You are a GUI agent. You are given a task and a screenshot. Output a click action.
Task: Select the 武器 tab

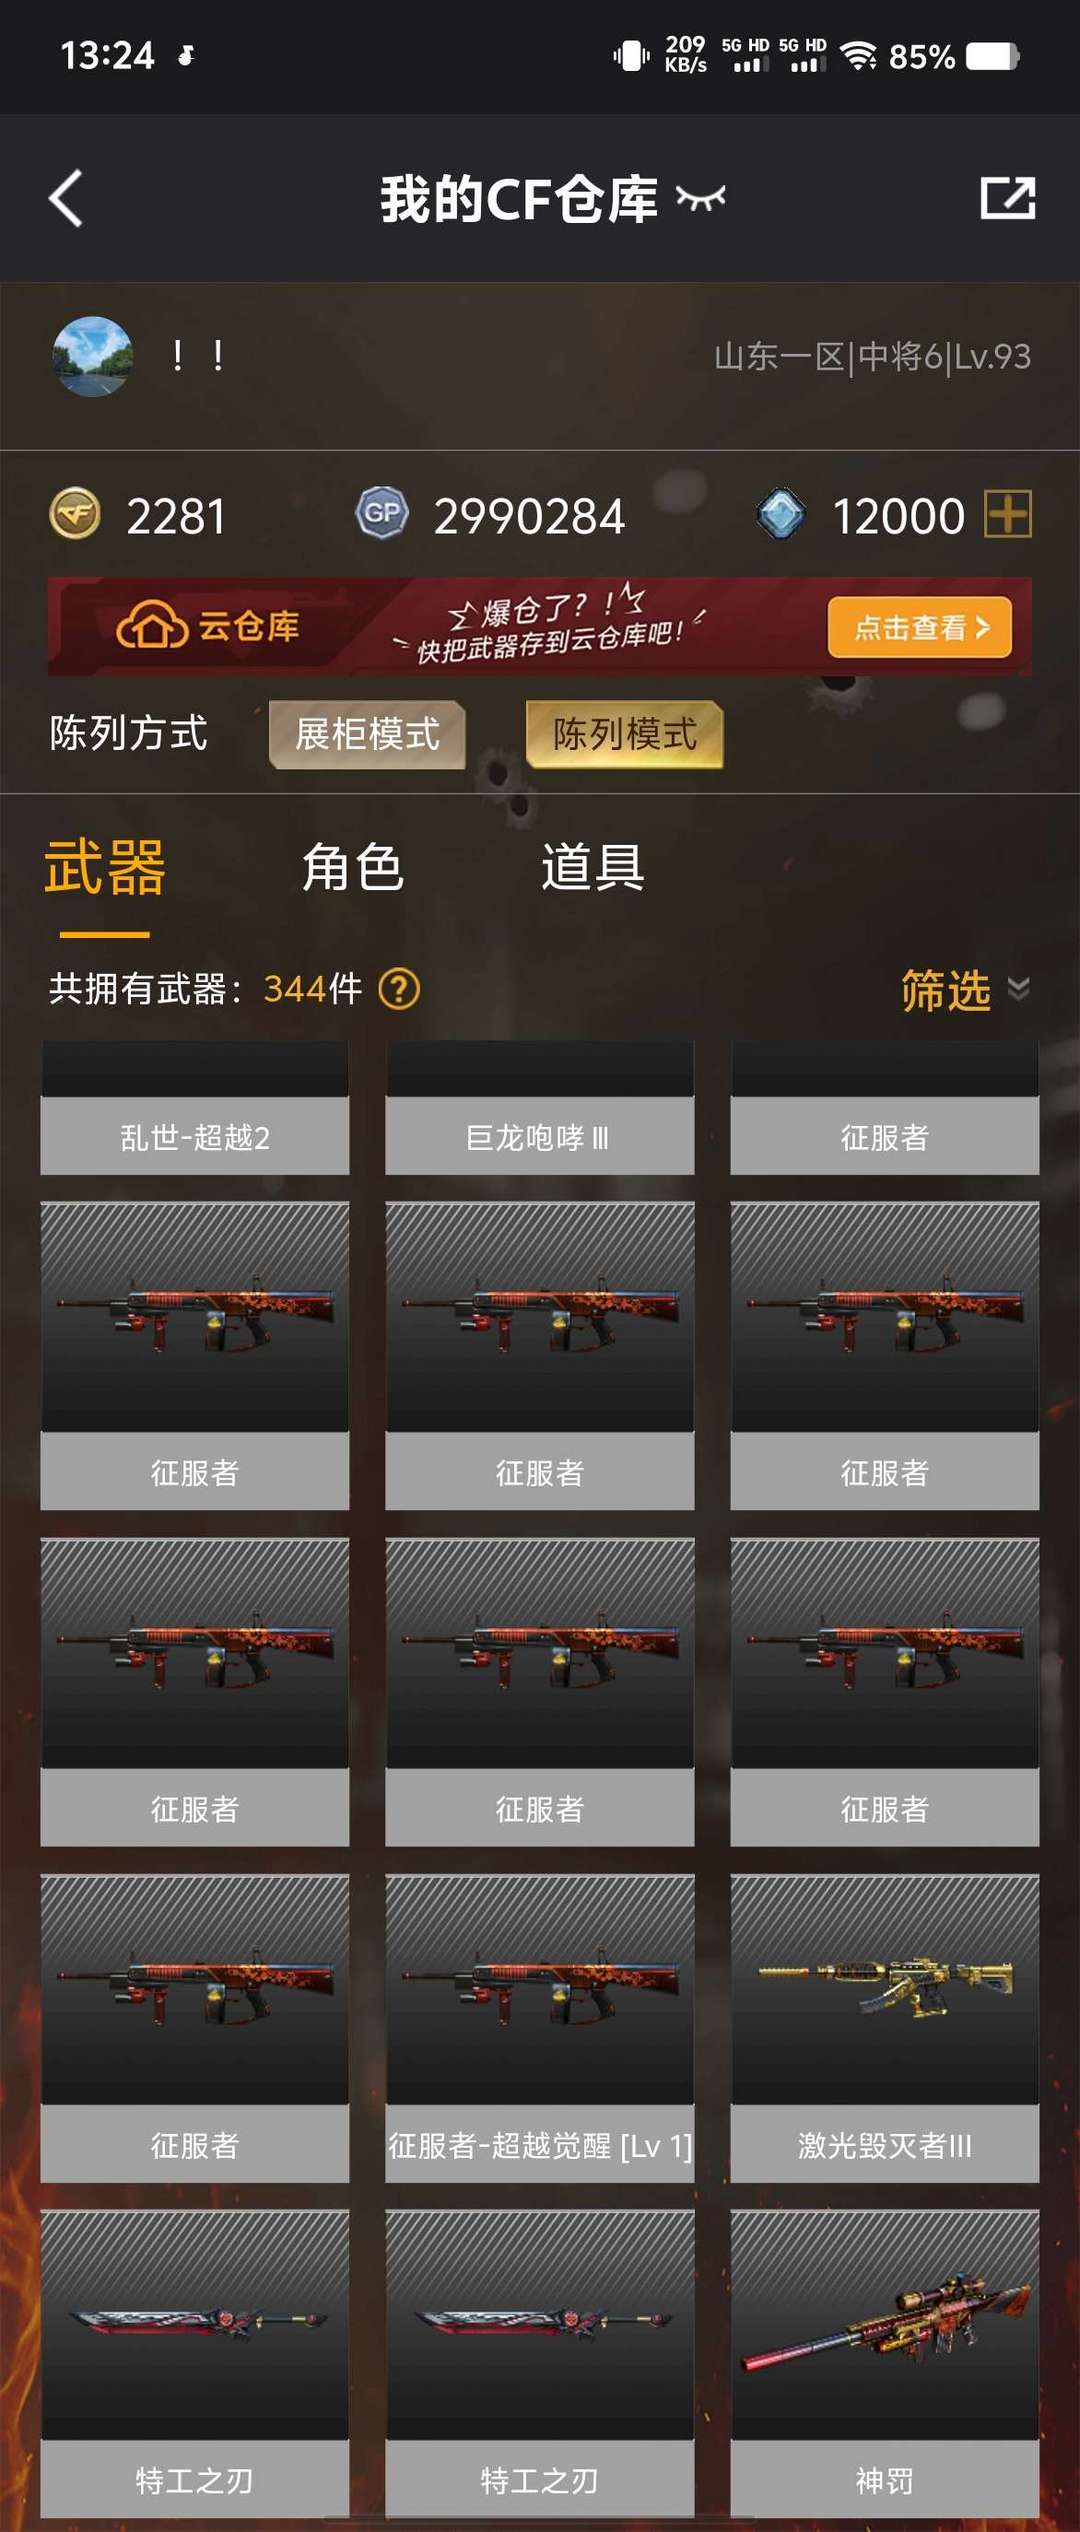click(105, 866)
